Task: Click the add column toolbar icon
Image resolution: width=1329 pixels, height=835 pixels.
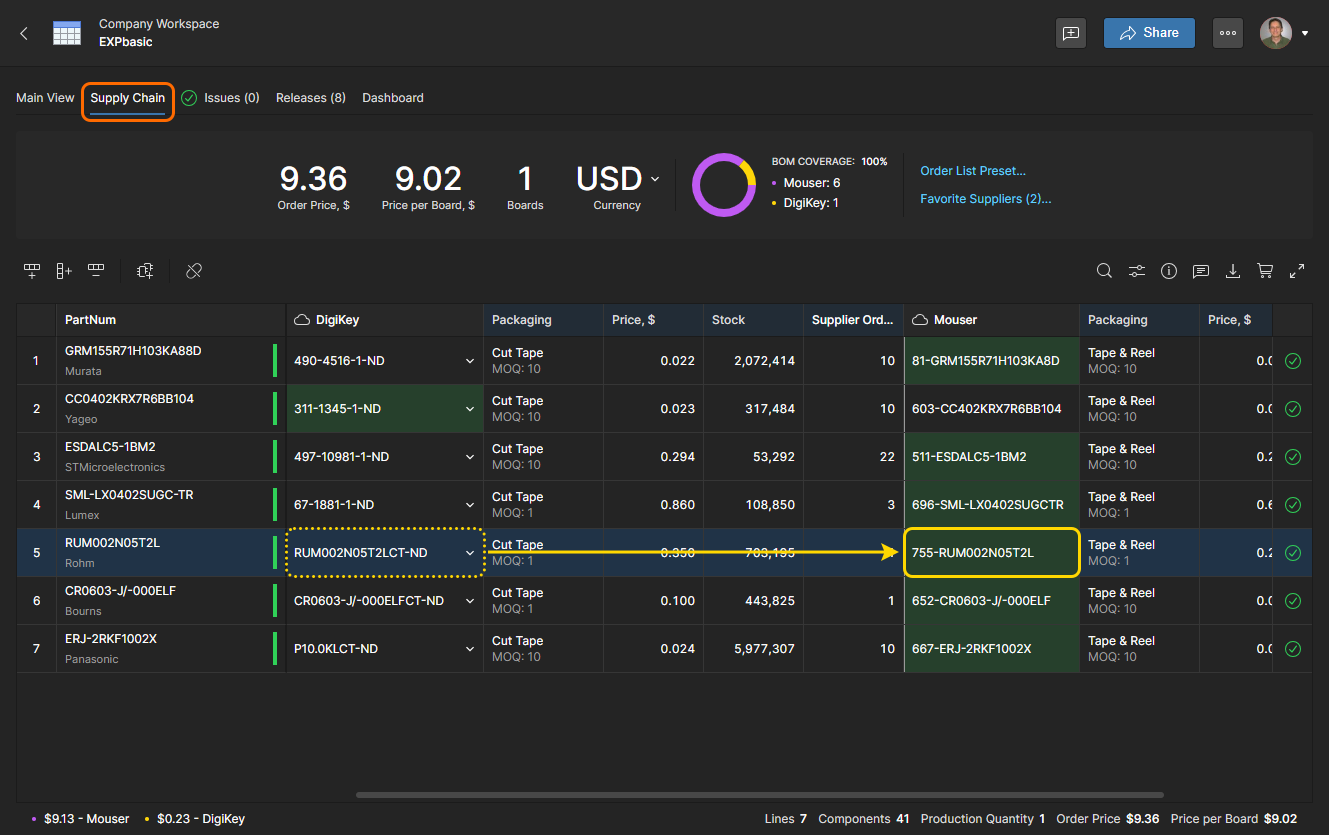Action: pos(64,270)
